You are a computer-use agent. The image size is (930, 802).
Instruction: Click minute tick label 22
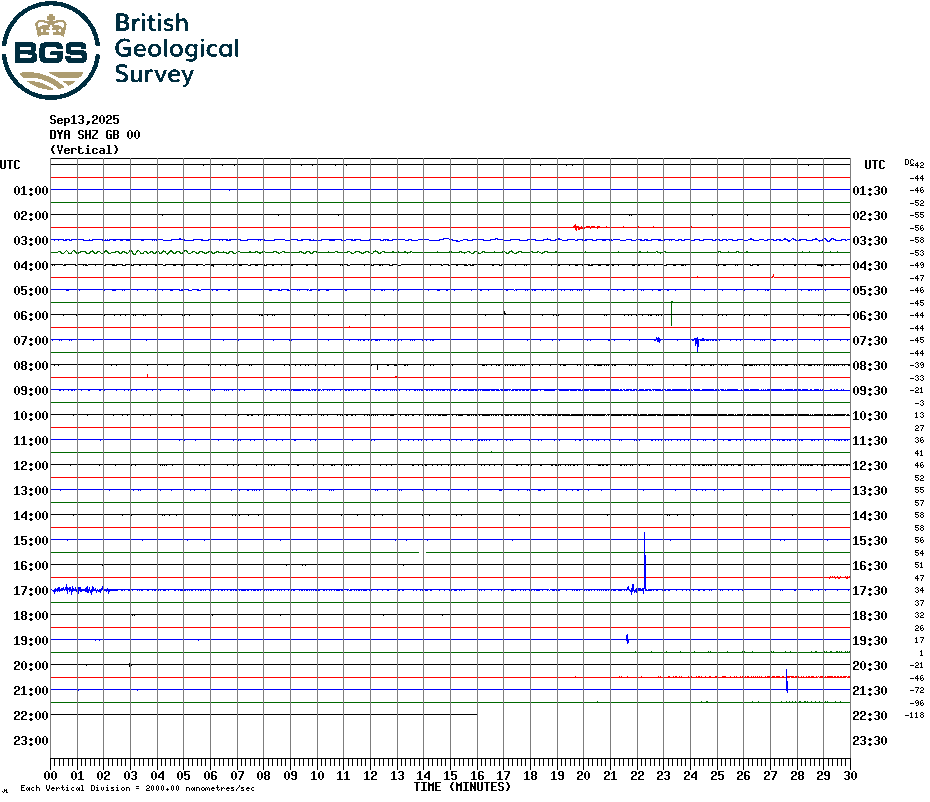click(637, 775)
